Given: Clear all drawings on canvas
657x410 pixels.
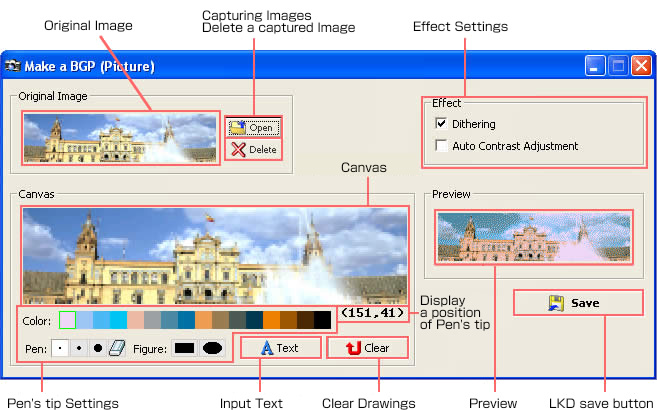Looking at the screenshot, I should coord(367,348).
